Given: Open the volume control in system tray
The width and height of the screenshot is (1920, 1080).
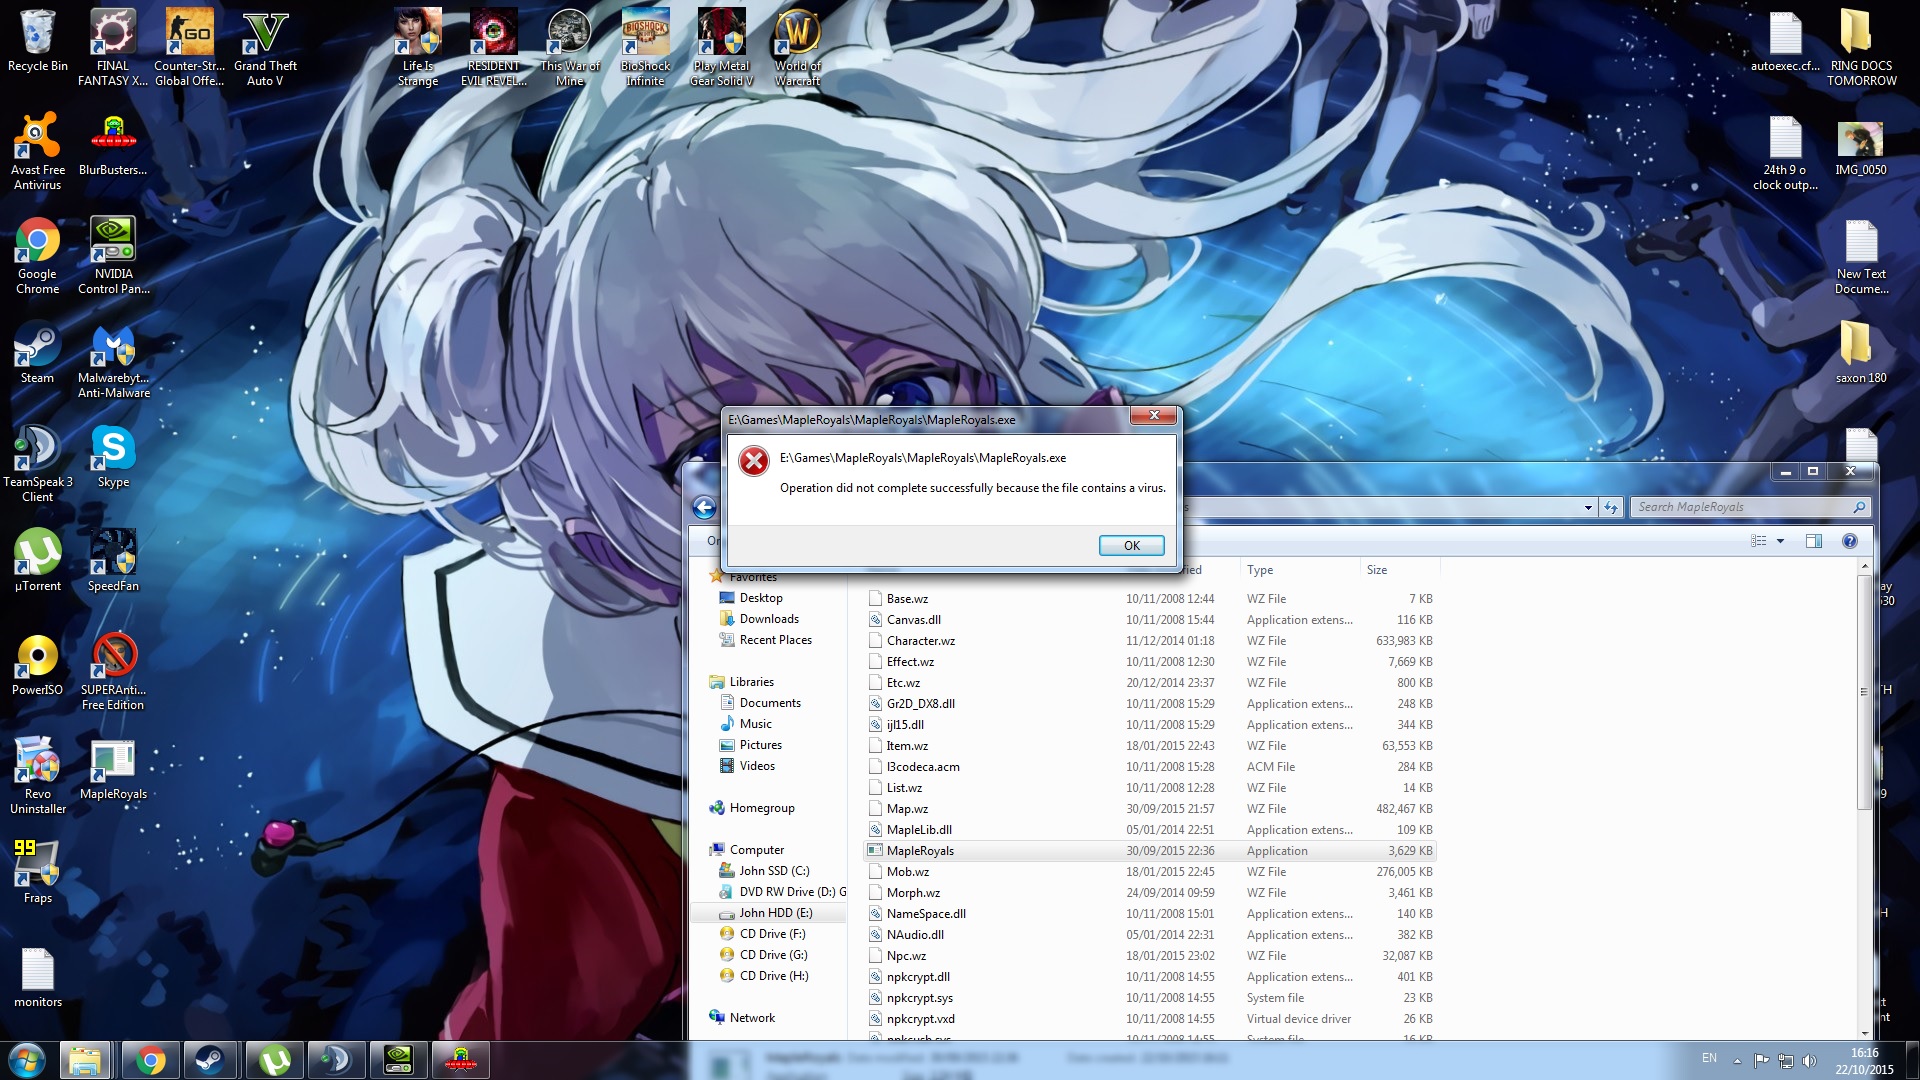Looking at the screenshot, I should point(1810,1060).
